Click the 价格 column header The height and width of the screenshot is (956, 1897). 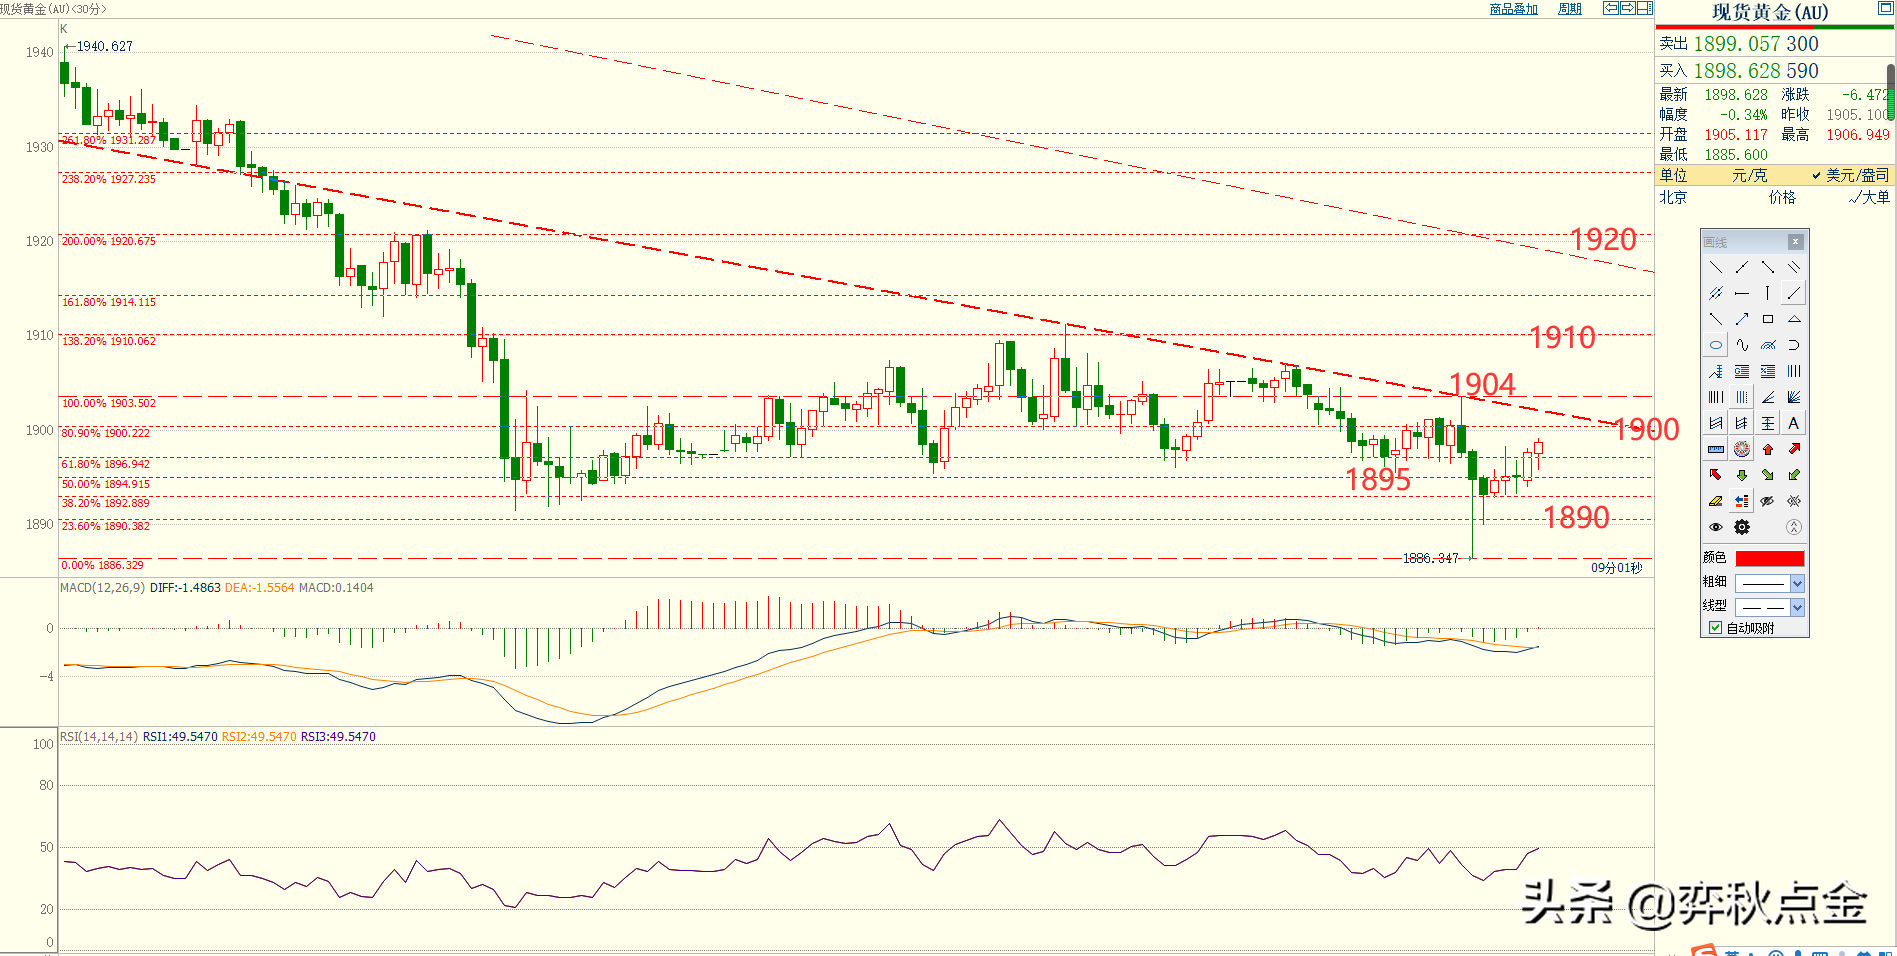[1782, 197]
